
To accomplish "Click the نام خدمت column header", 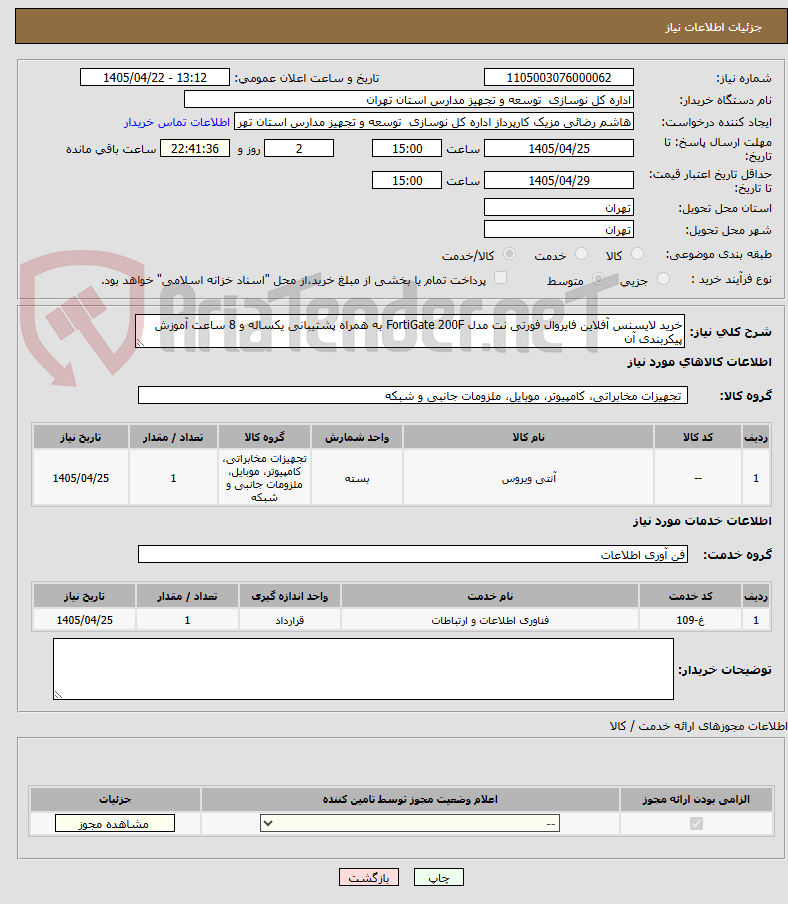I will (x=490, y=596).
